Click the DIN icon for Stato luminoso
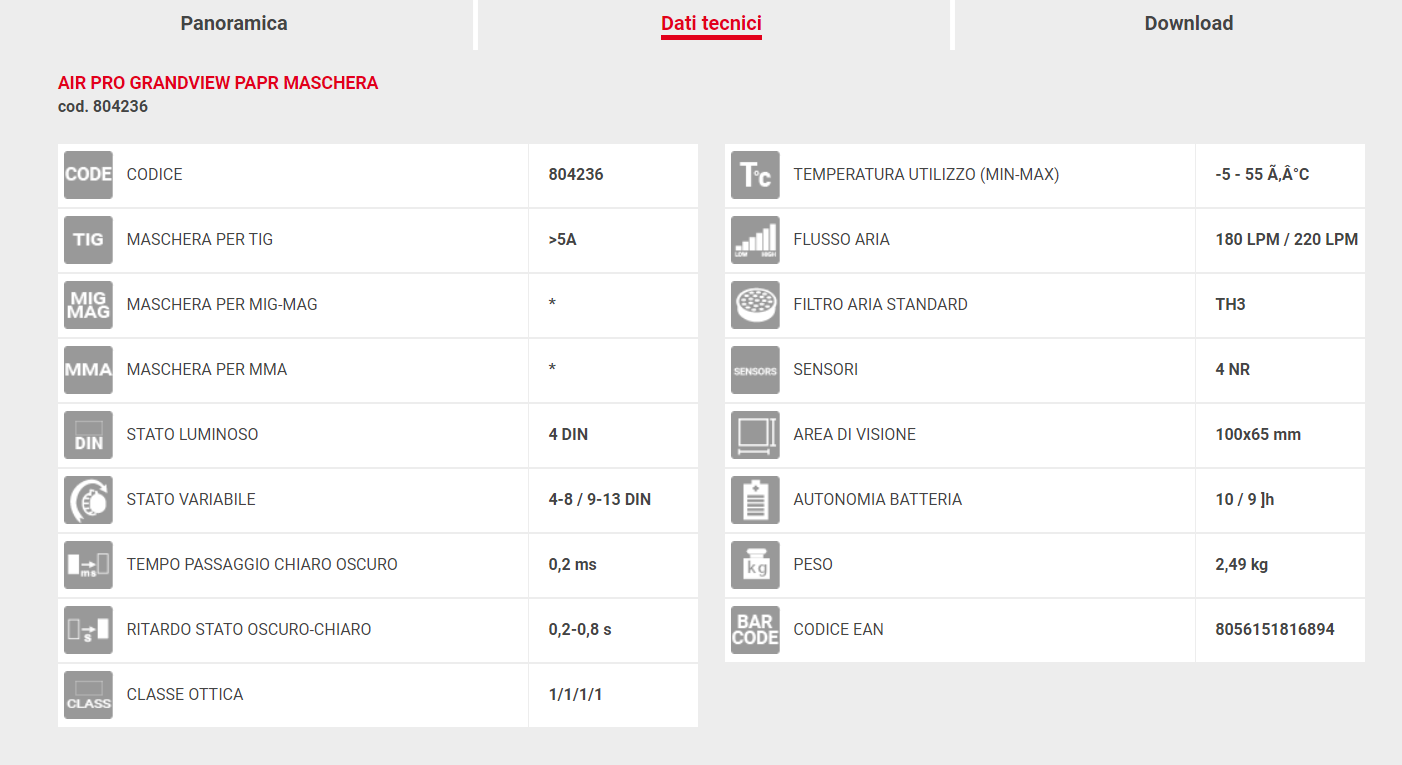 click(88, 435)
